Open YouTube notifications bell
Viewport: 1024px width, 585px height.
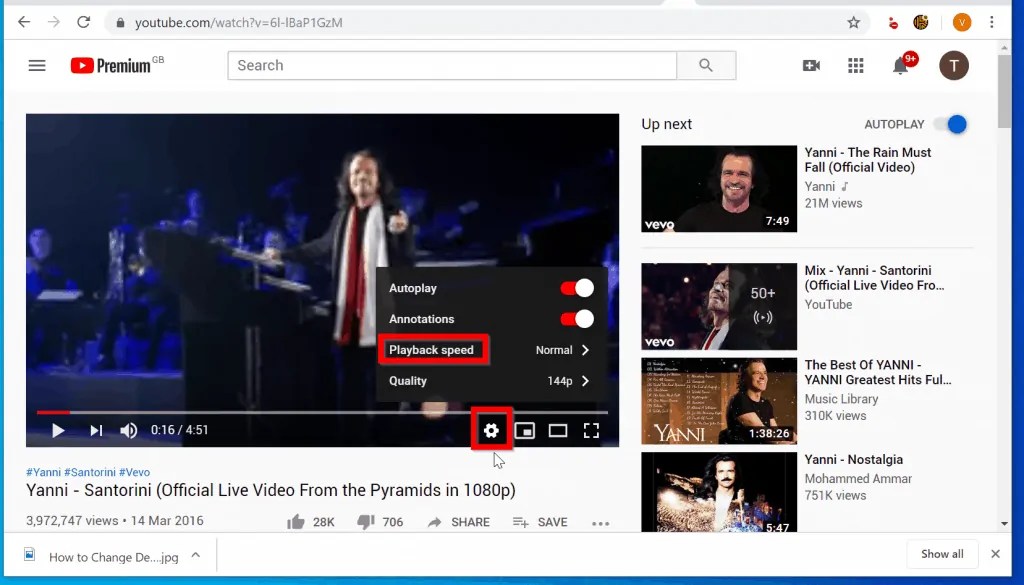coord(901,65)
